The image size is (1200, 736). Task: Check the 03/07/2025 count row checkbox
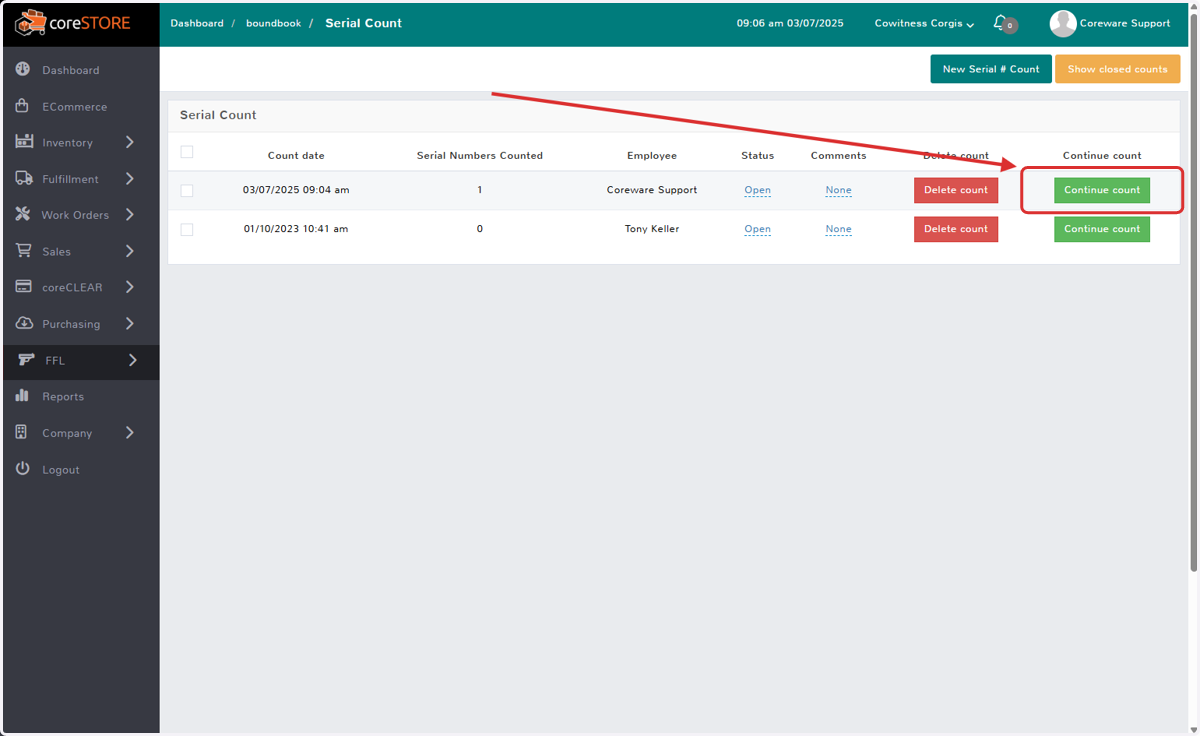(187, 190)
